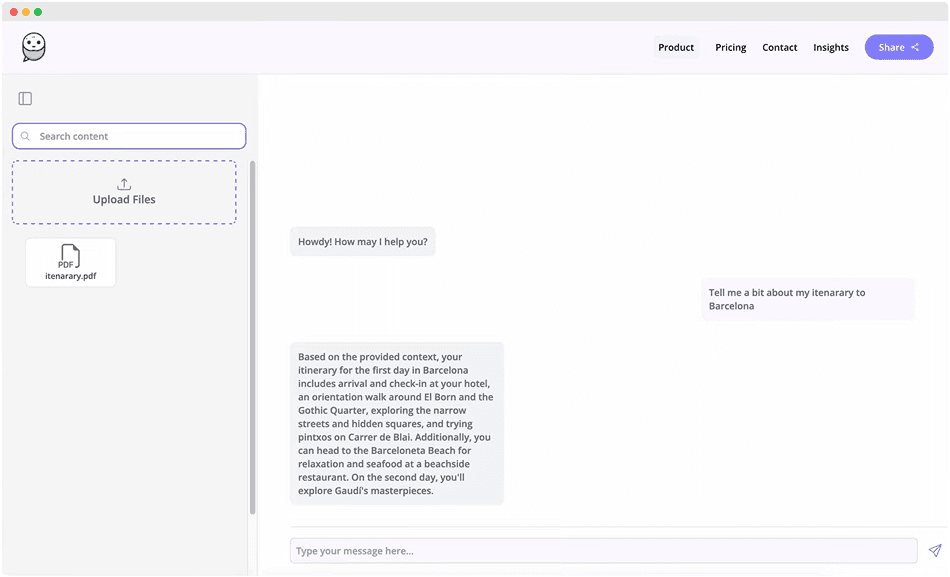Image resolution: width=950 pixels, height=577 pixels.
Task: Click the upload arrow icon
Action: [x=124, y=184]
